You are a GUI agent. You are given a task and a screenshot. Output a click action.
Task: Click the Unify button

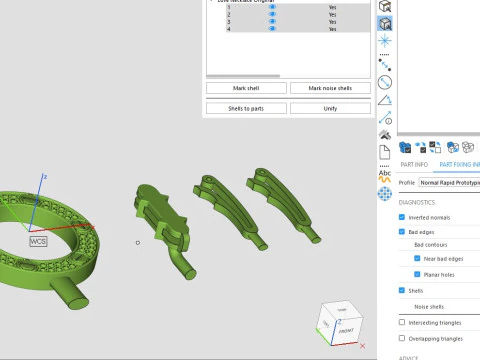330,108
